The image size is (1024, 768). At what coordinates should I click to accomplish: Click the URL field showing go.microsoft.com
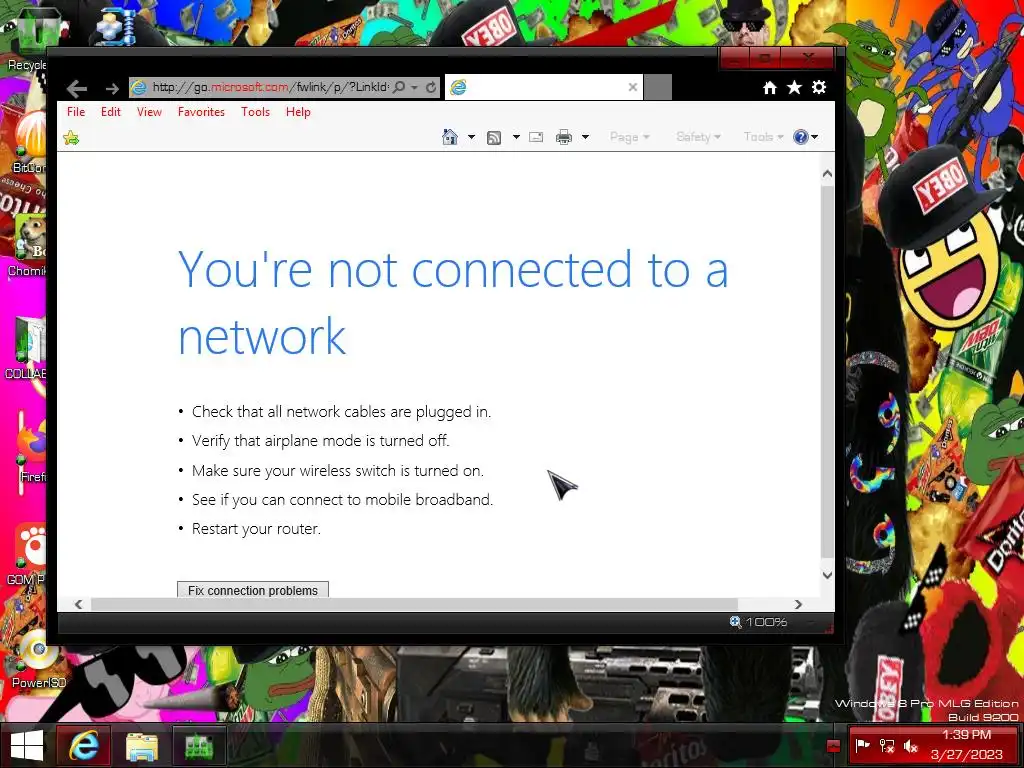[270, 87]
